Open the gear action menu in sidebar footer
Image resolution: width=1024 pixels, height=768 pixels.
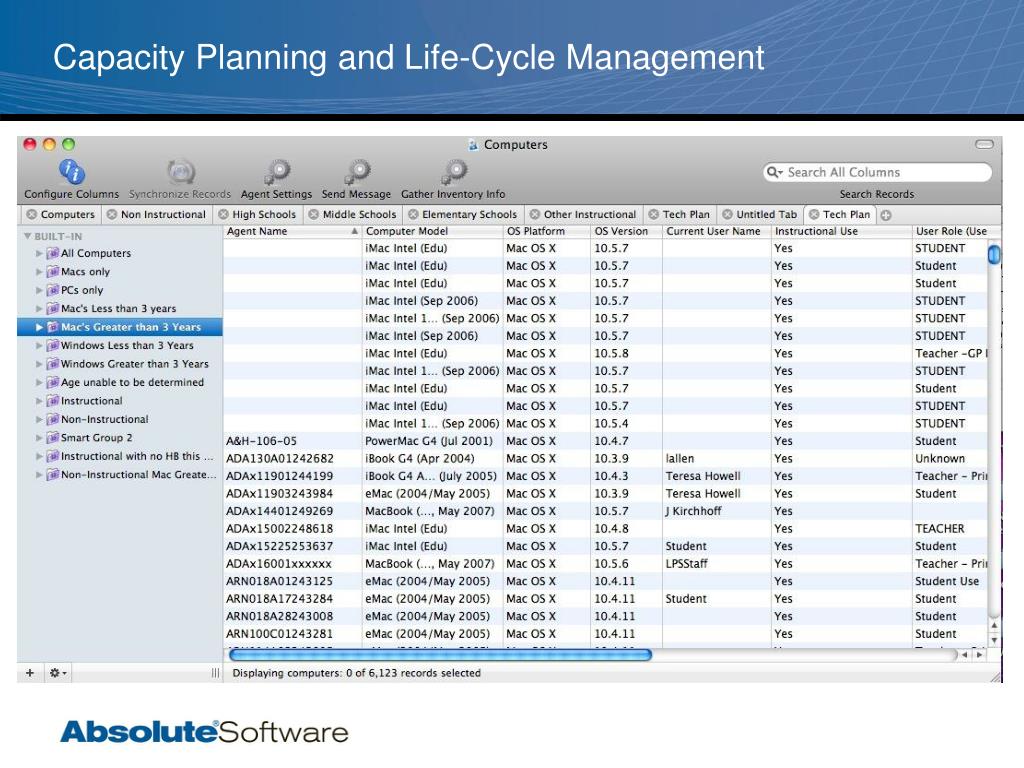coord(58,673)
